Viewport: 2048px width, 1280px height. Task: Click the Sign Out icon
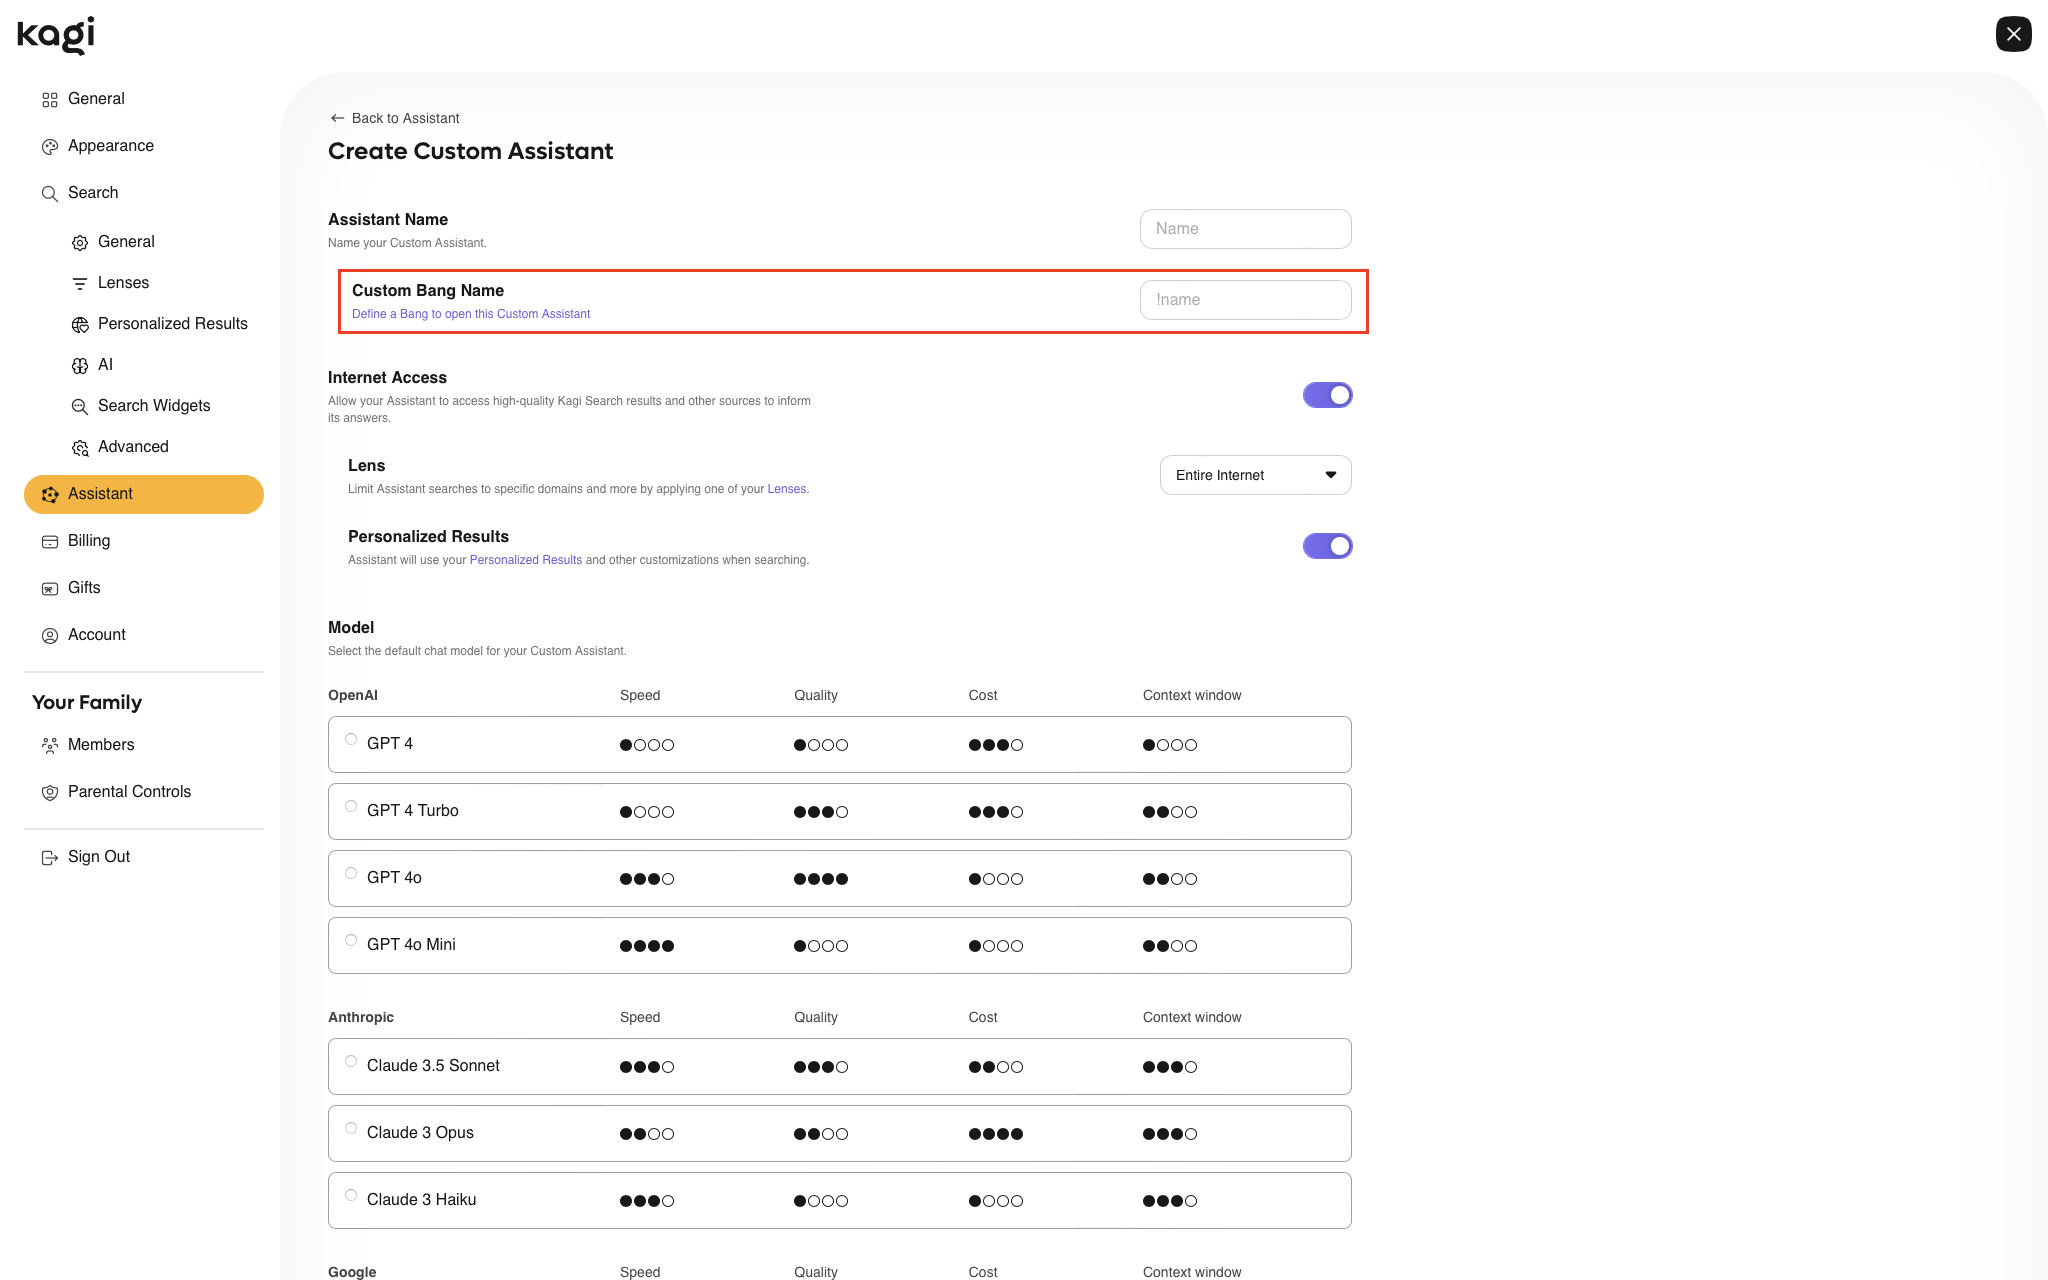[x=50, y=858]
